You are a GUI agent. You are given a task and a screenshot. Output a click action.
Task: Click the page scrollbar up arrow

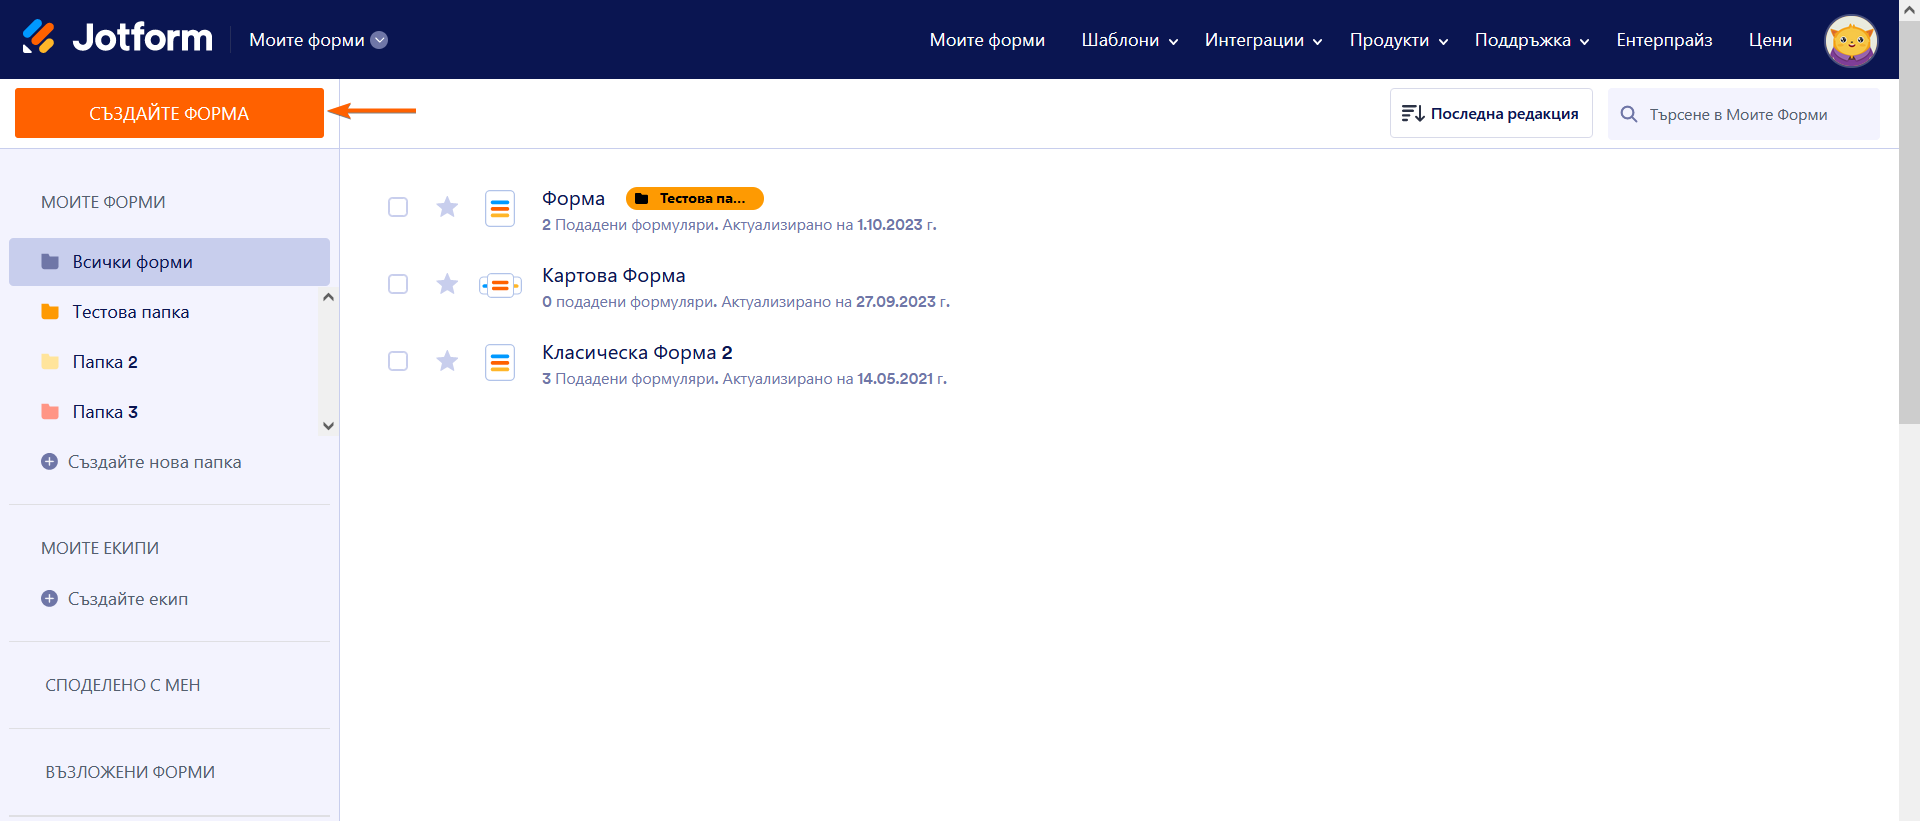pos(1909,9)
